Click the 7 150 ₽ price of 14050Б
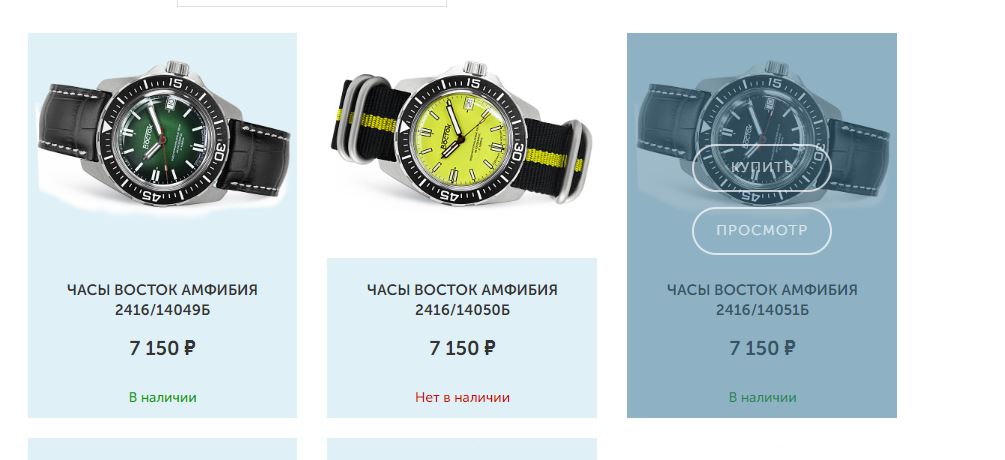 pyautogui.click(x=462, y=349)
